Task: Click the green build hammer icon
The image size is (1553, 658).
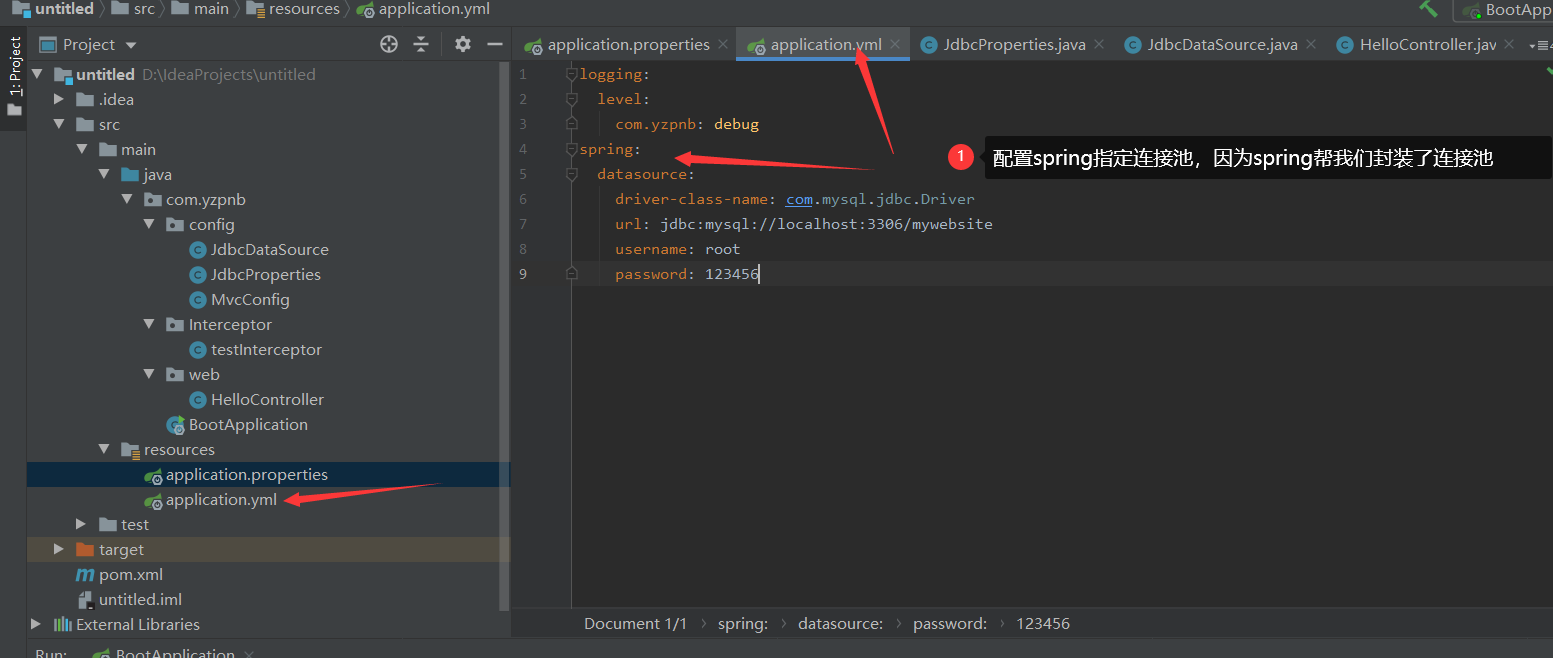Action: pyautogui.click(x=1428, y=8)
